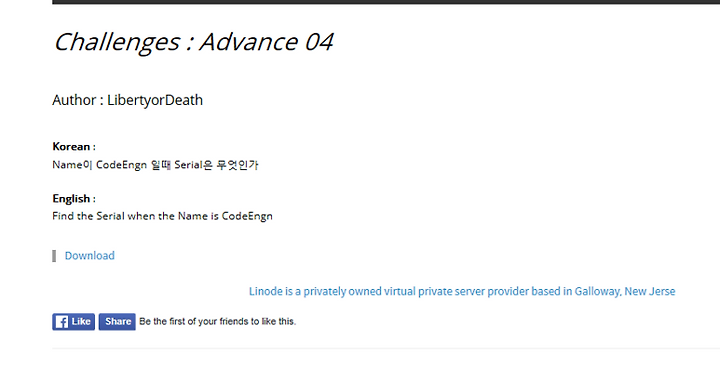
Task: Open the Download link
Action: click(90, 255)
